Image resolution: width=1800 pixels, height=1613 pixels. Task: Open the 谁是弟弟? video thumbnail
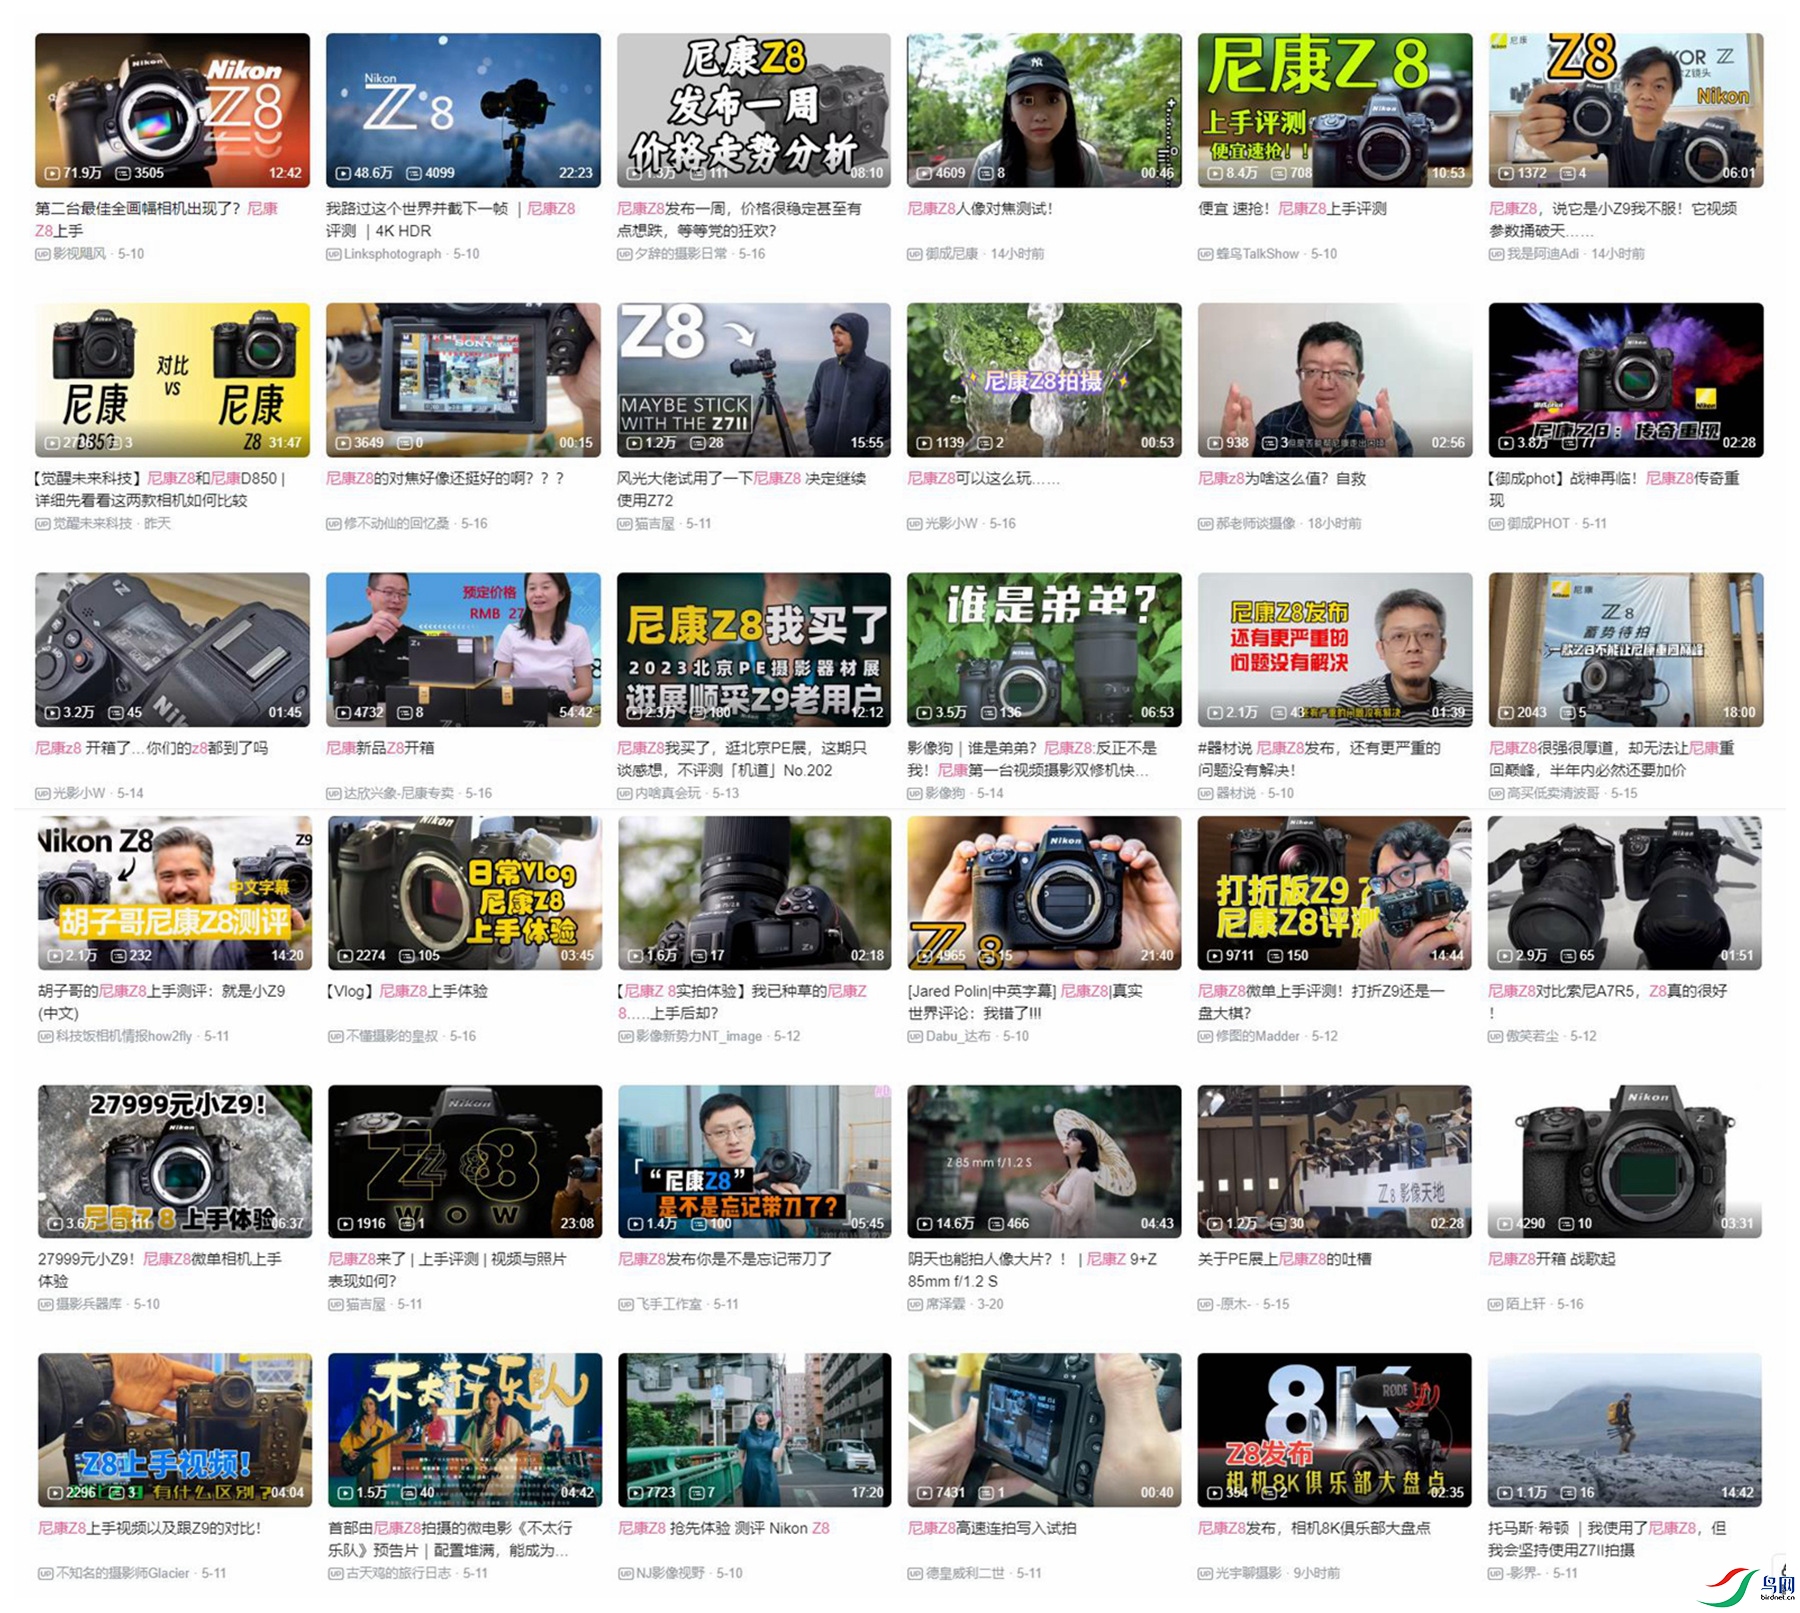1044,649
